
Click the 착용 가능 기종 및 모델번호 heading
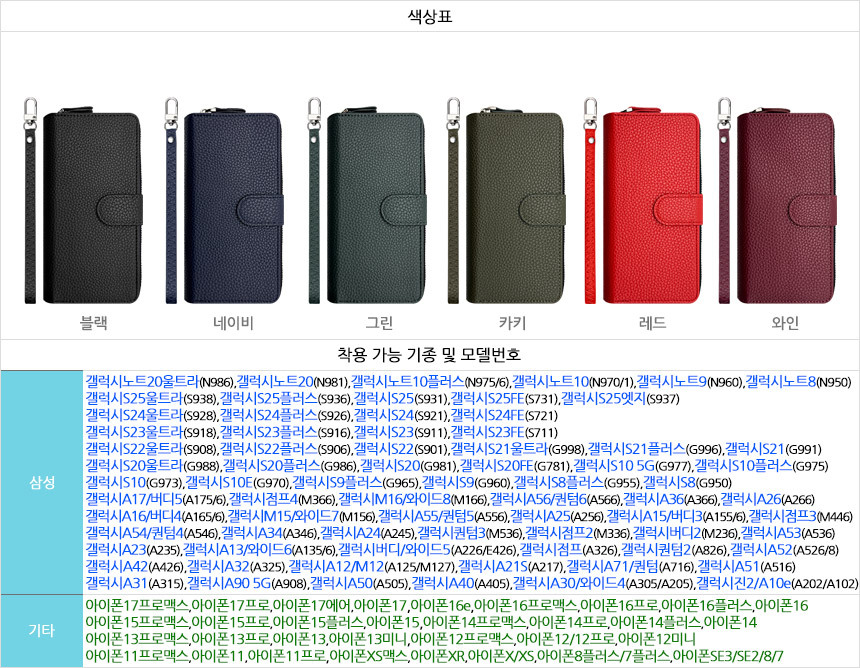[429, 355]
